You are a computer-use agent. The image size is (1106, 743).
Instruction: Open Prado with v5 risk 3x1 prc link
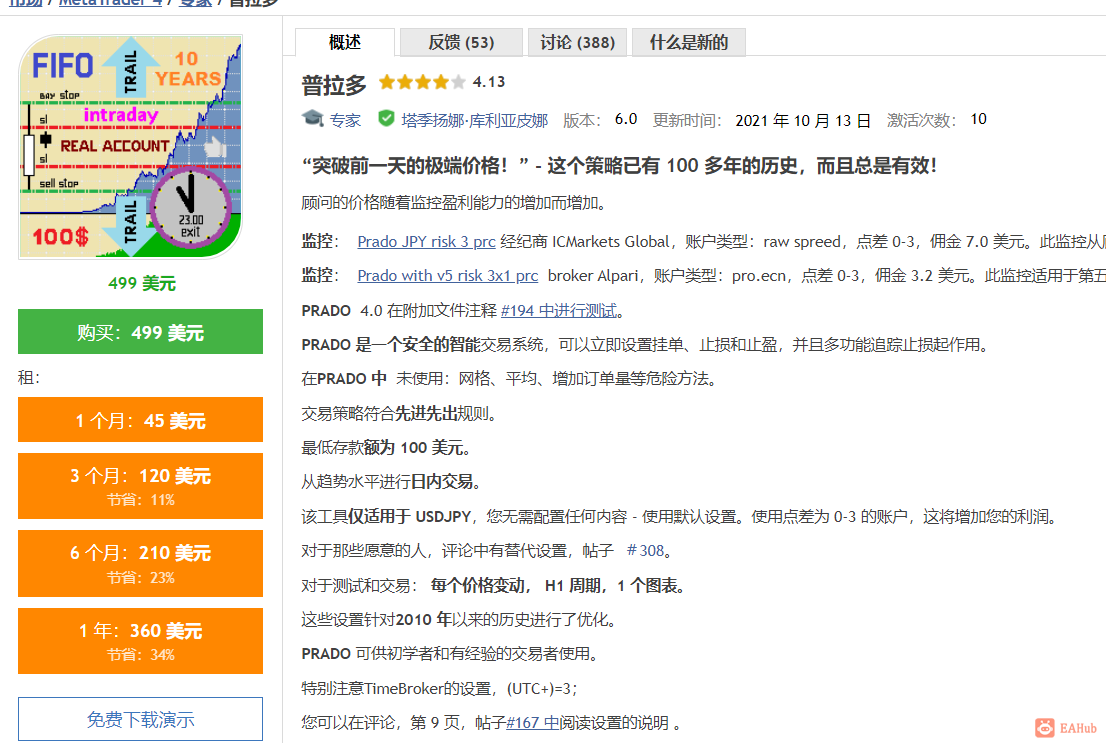(x=448, y=275)
